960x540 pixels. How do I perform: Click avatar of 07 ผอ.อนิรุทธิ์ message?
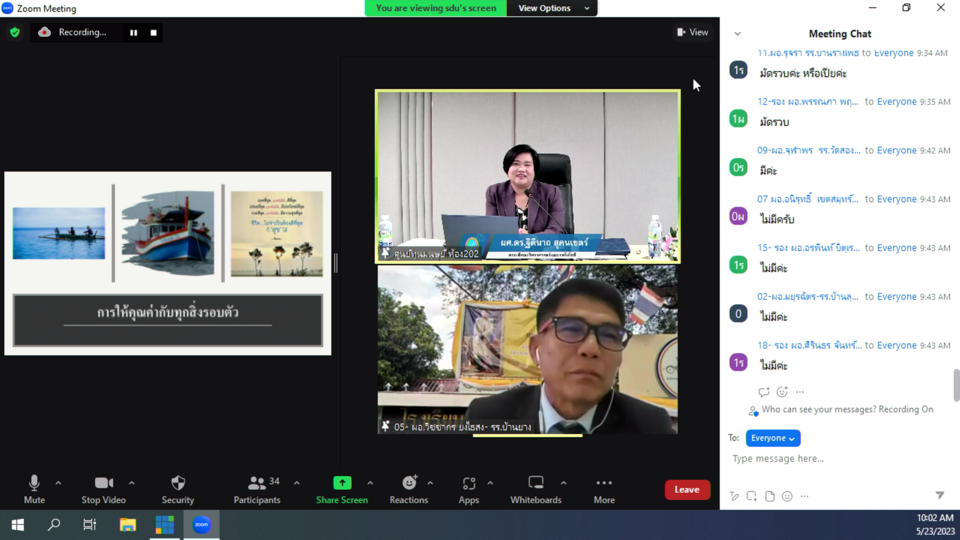coord(738,216)
